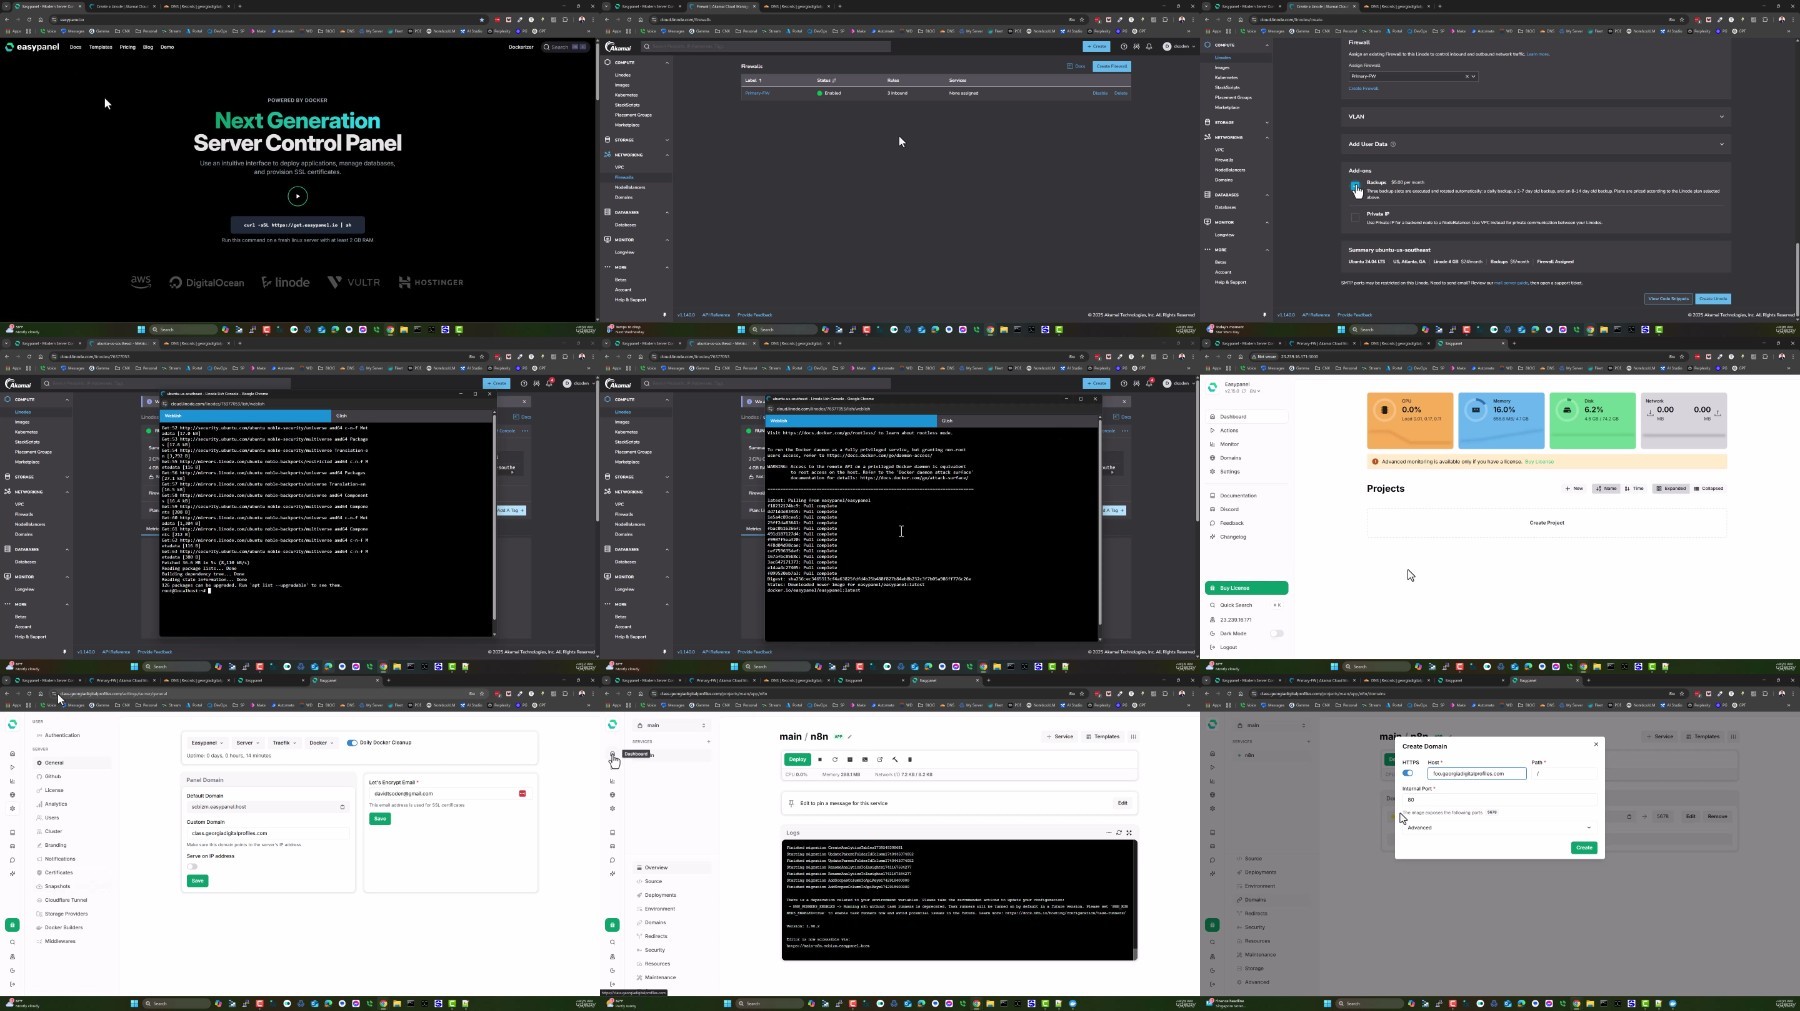Open Environment in n8n service menu

coord(660,909)
